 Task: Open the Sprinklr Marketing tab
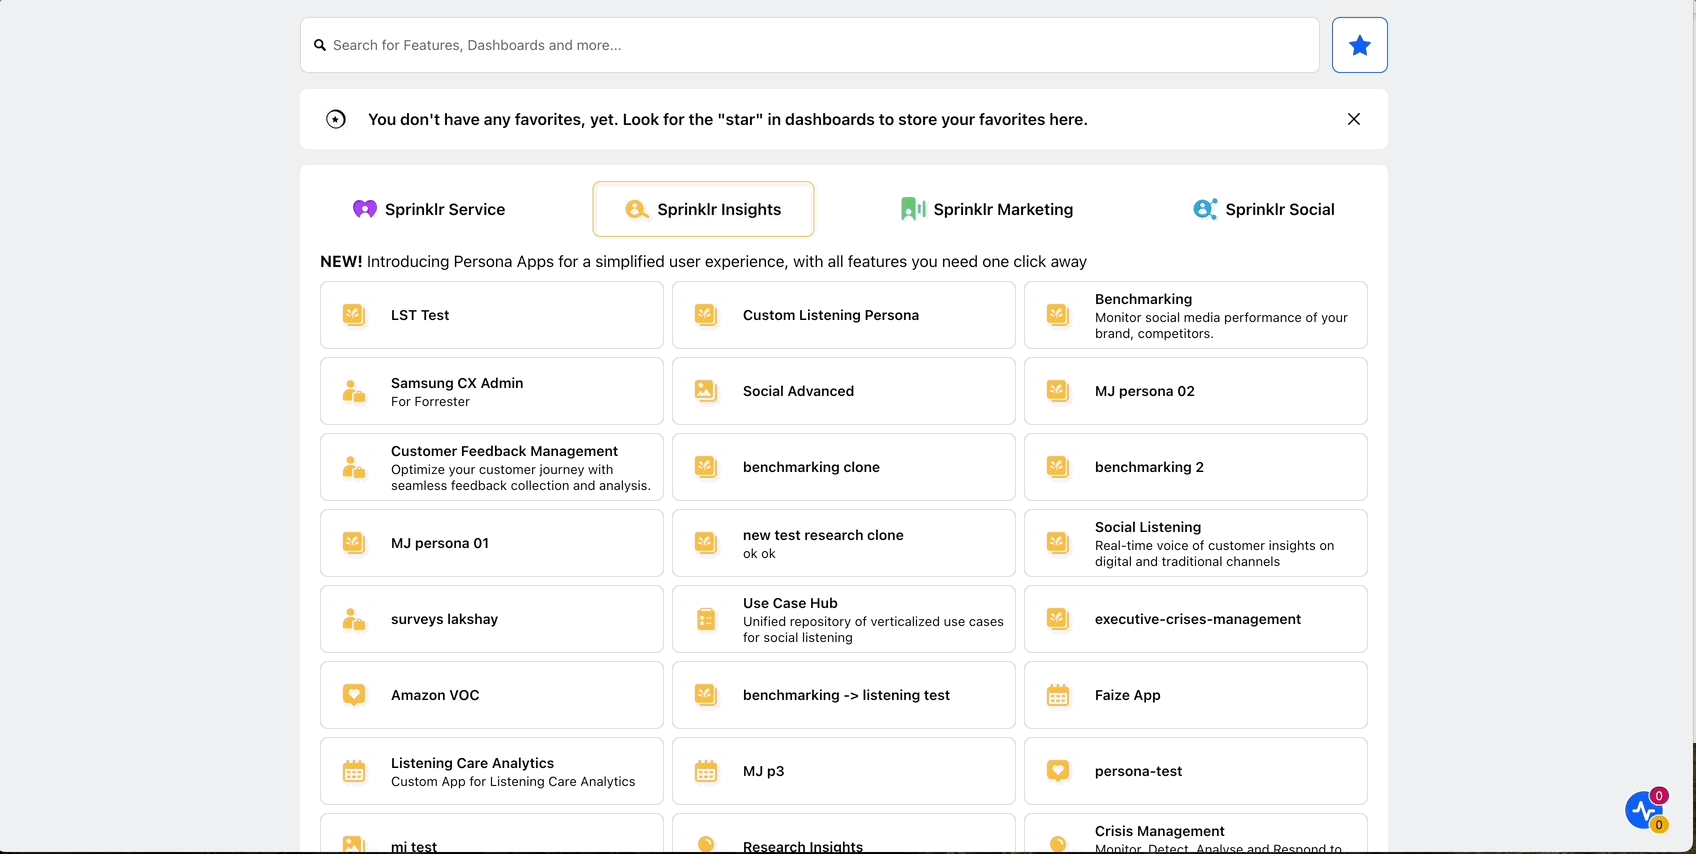[x=987, y=209]
